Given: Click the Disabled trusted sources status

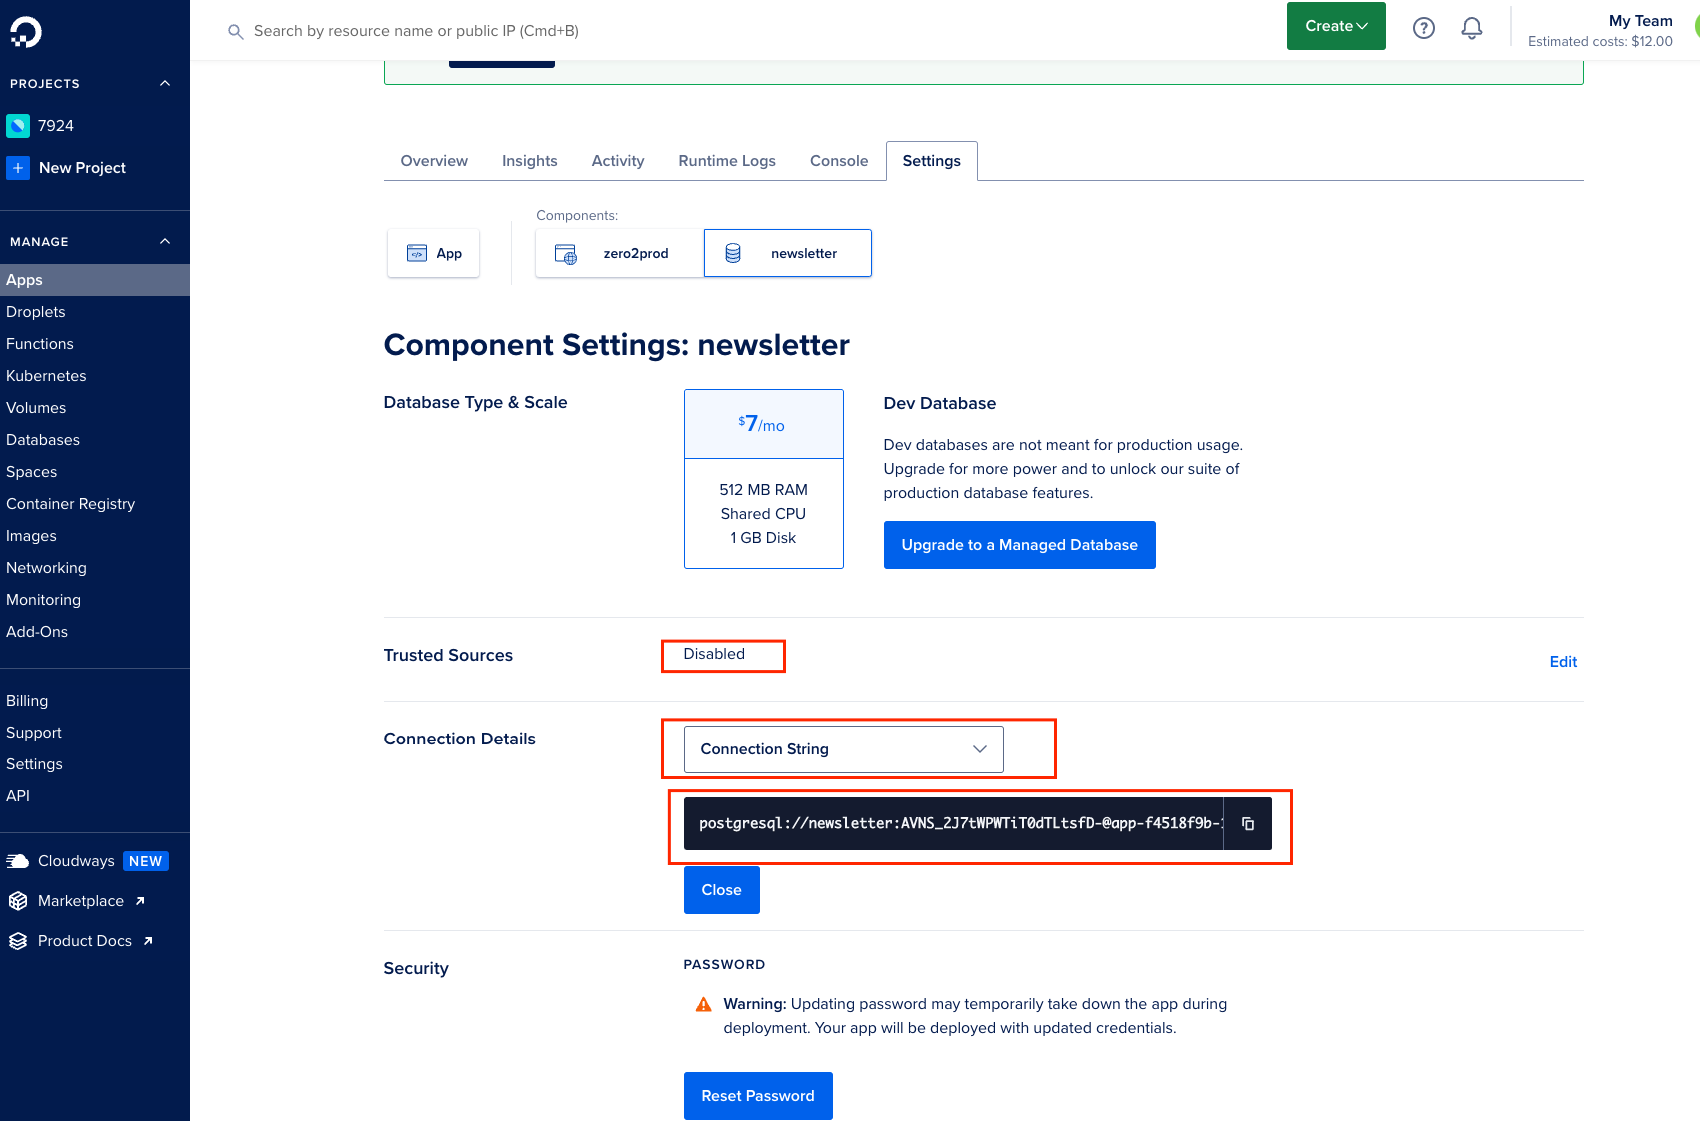Looking at the screenshot, I should click(x=714, y=654).
